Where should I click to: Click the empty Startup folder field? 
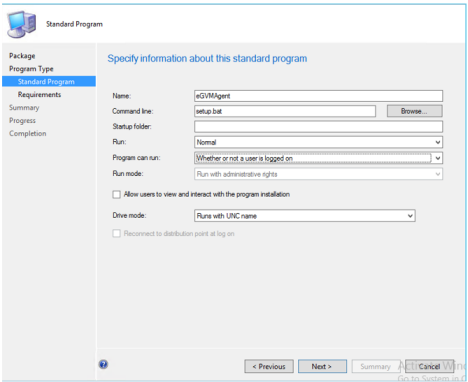point(318,126)
